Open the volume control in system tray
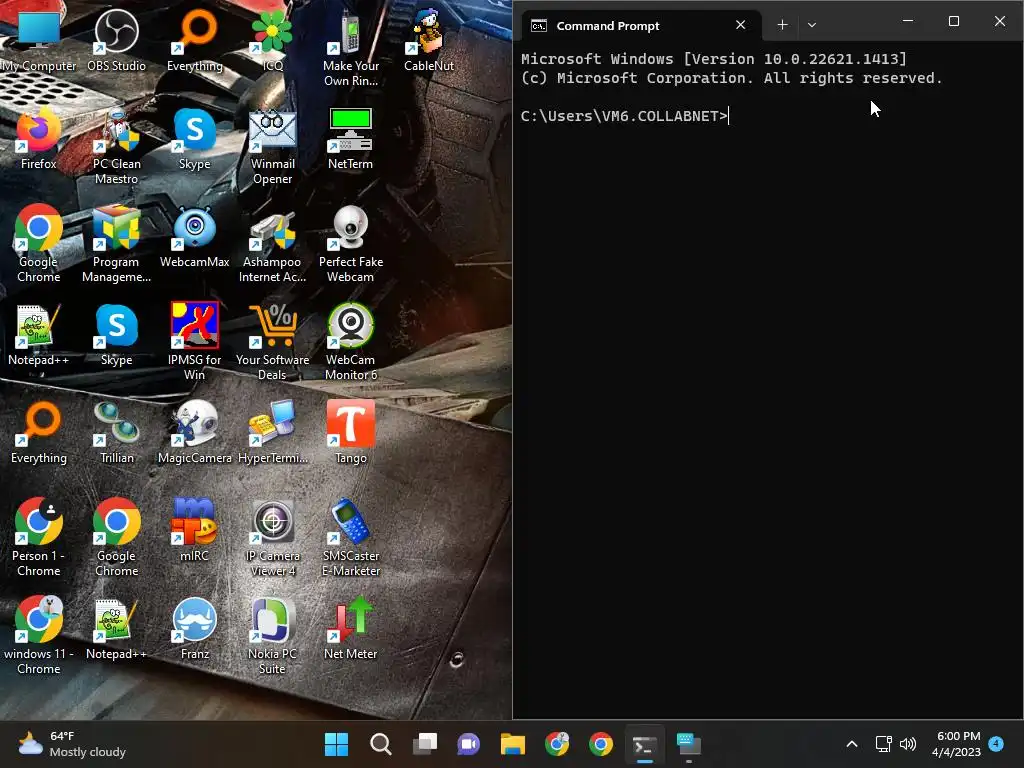Image resolution: width=1024 pixels, height=768 pixels. tap(908, 744)
